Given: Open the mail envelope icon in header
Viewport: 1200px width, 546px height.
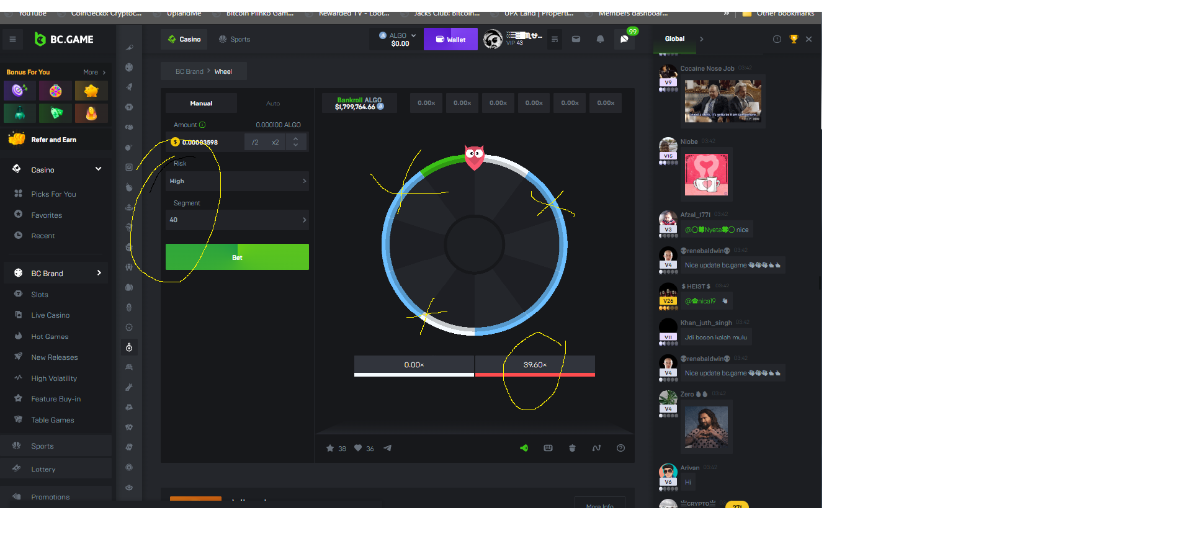Looking at the screenshot, I should pyautogui.click(x=576, y=39).
